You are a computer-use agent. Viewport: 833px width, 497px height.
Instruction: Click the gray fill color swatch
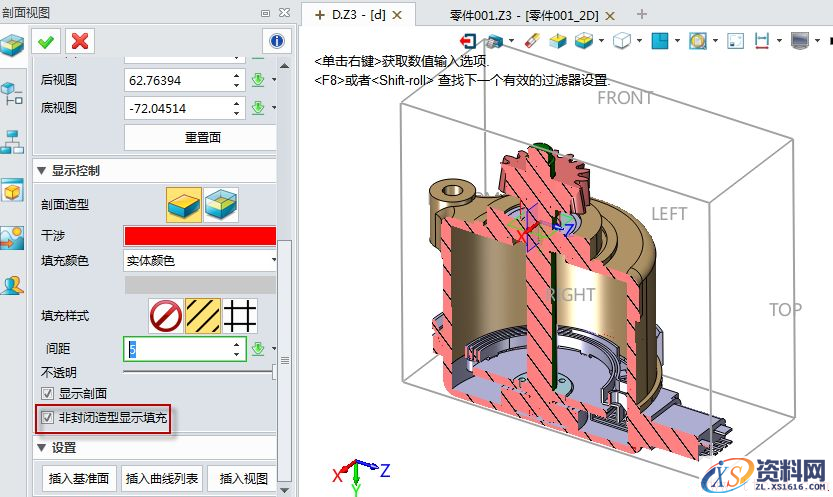click(x=200, y=285)
